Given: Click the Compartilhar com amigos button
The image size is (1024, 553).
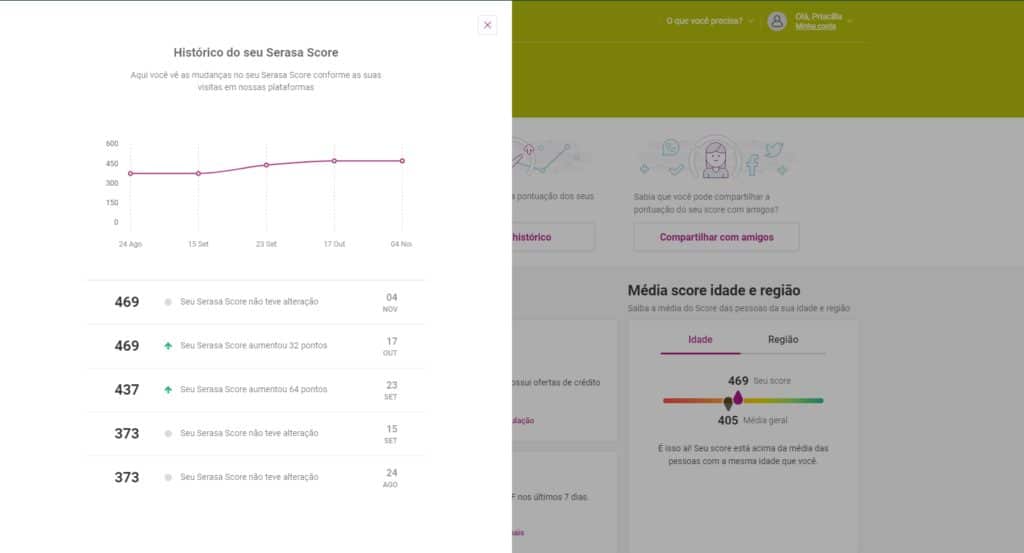Looking at the screenshot, I should click(716, 237).
